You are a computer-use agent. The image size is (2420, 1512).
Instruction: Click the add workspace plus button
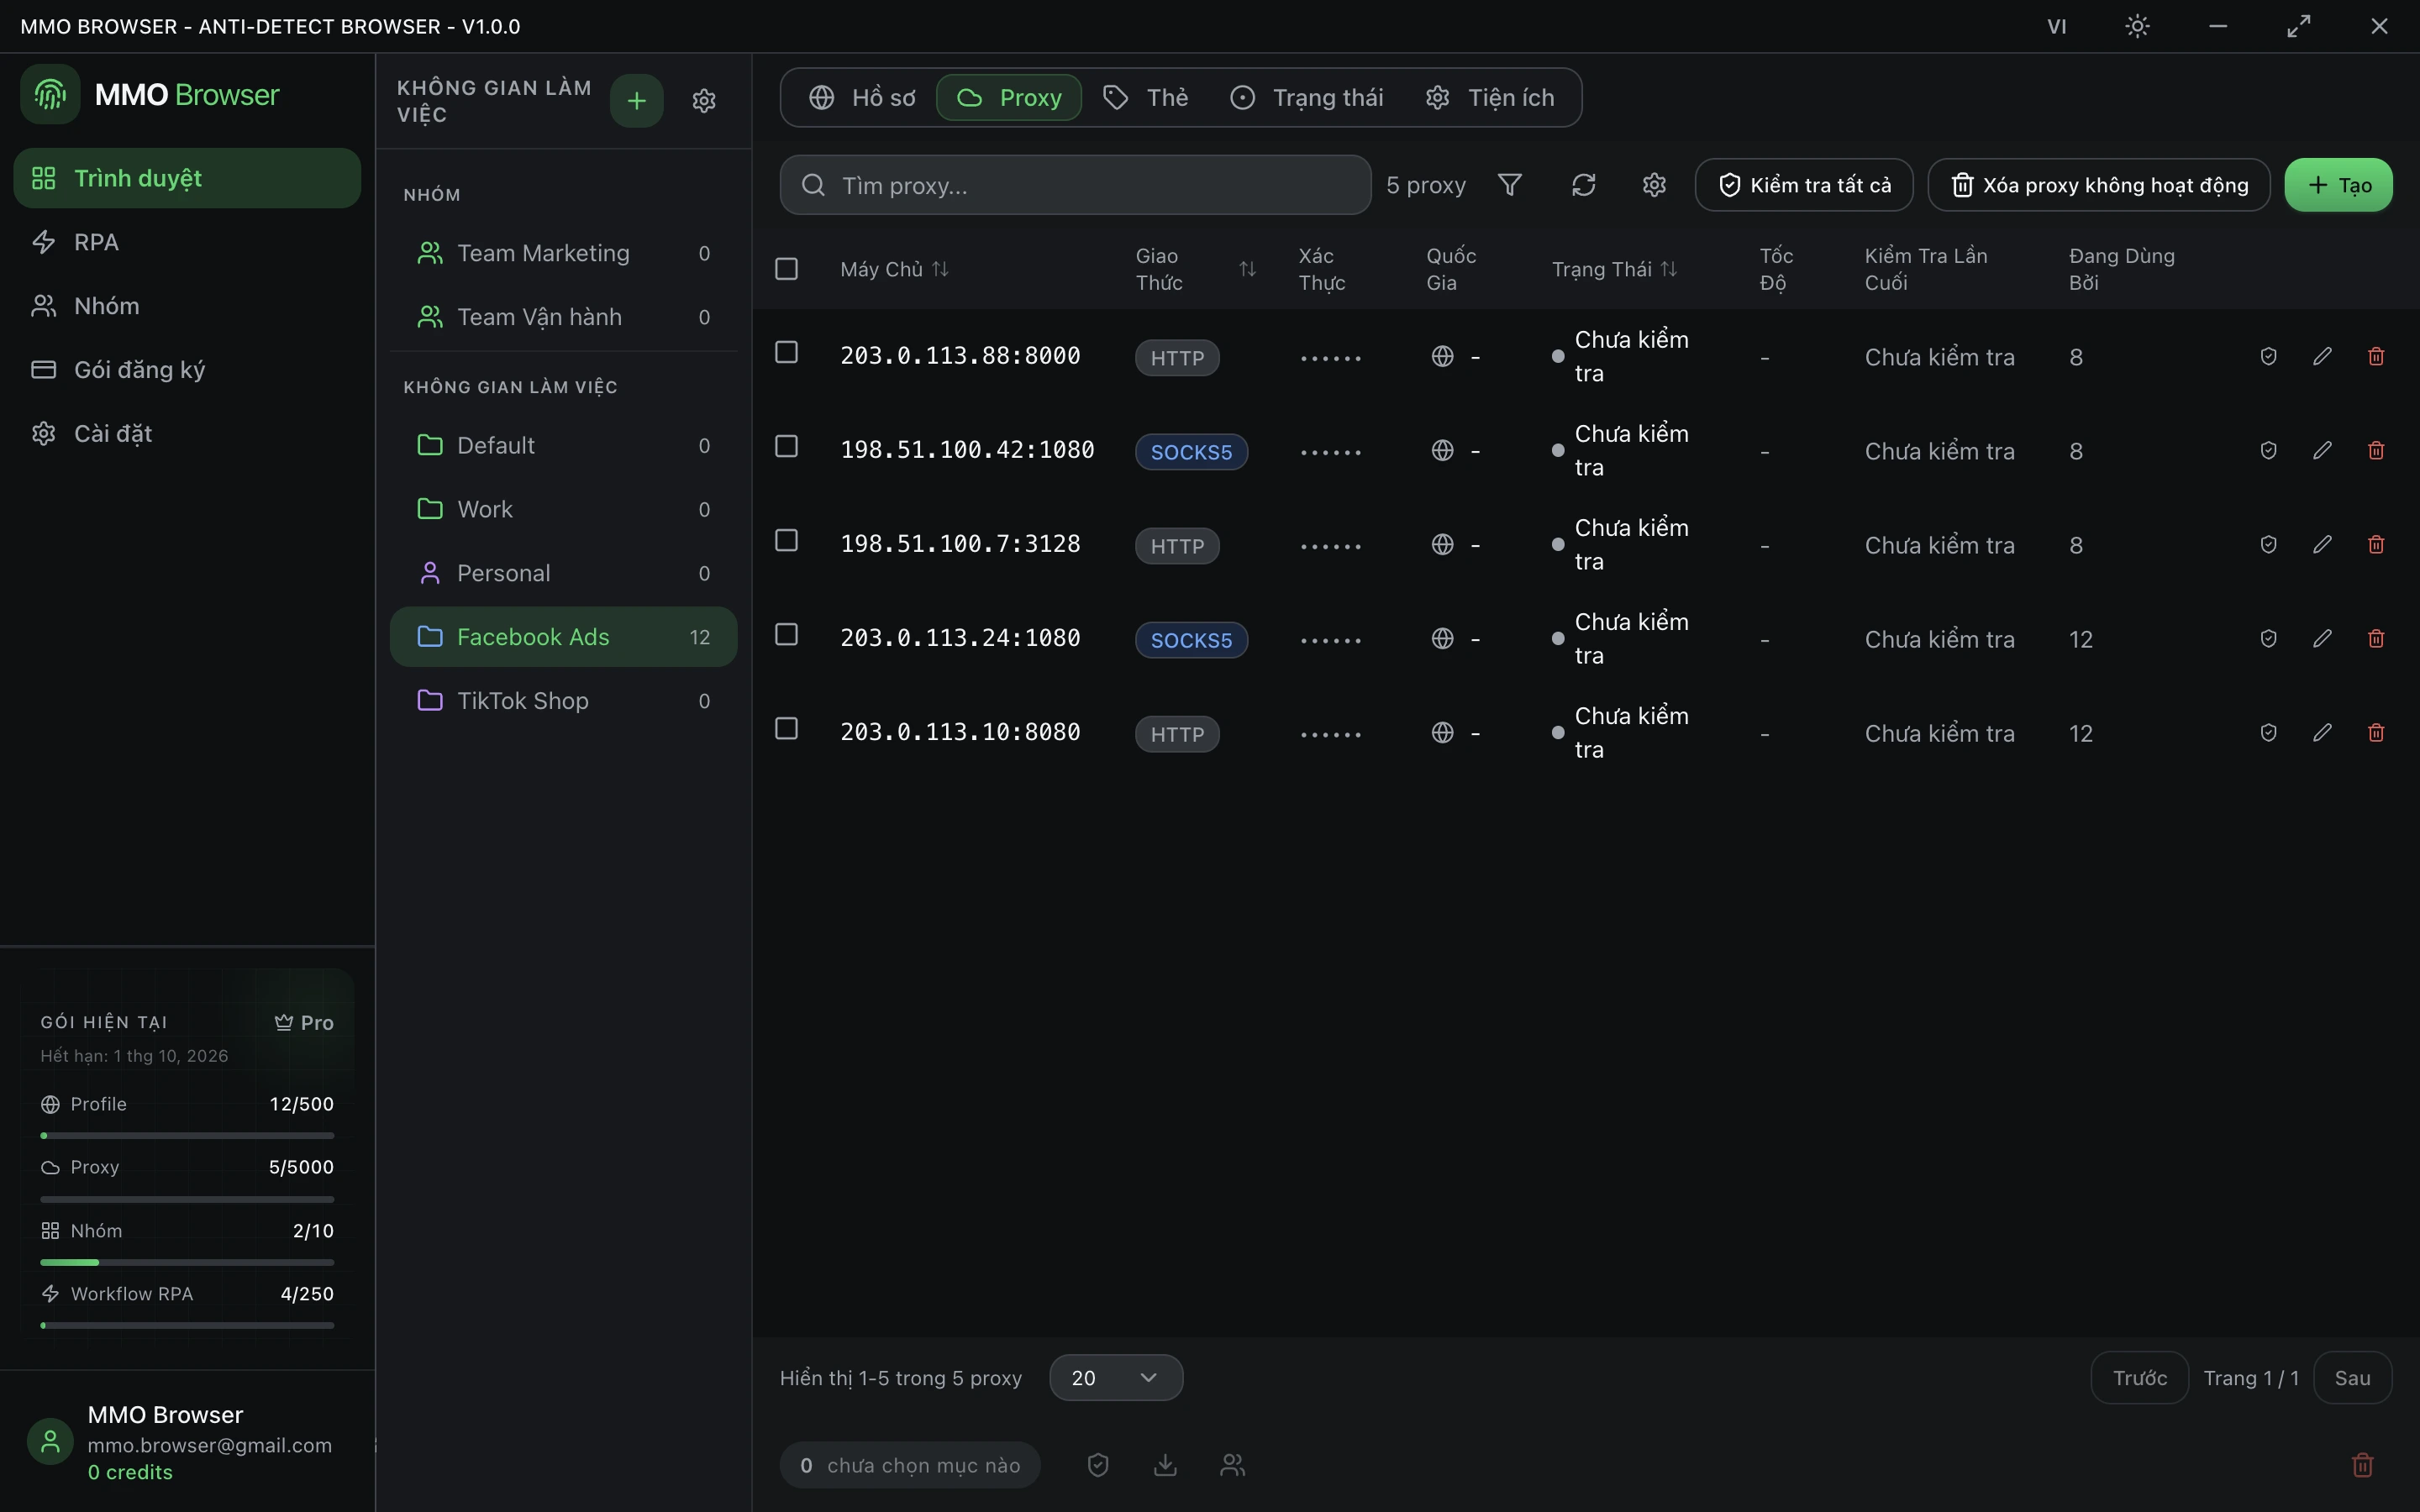636,100
